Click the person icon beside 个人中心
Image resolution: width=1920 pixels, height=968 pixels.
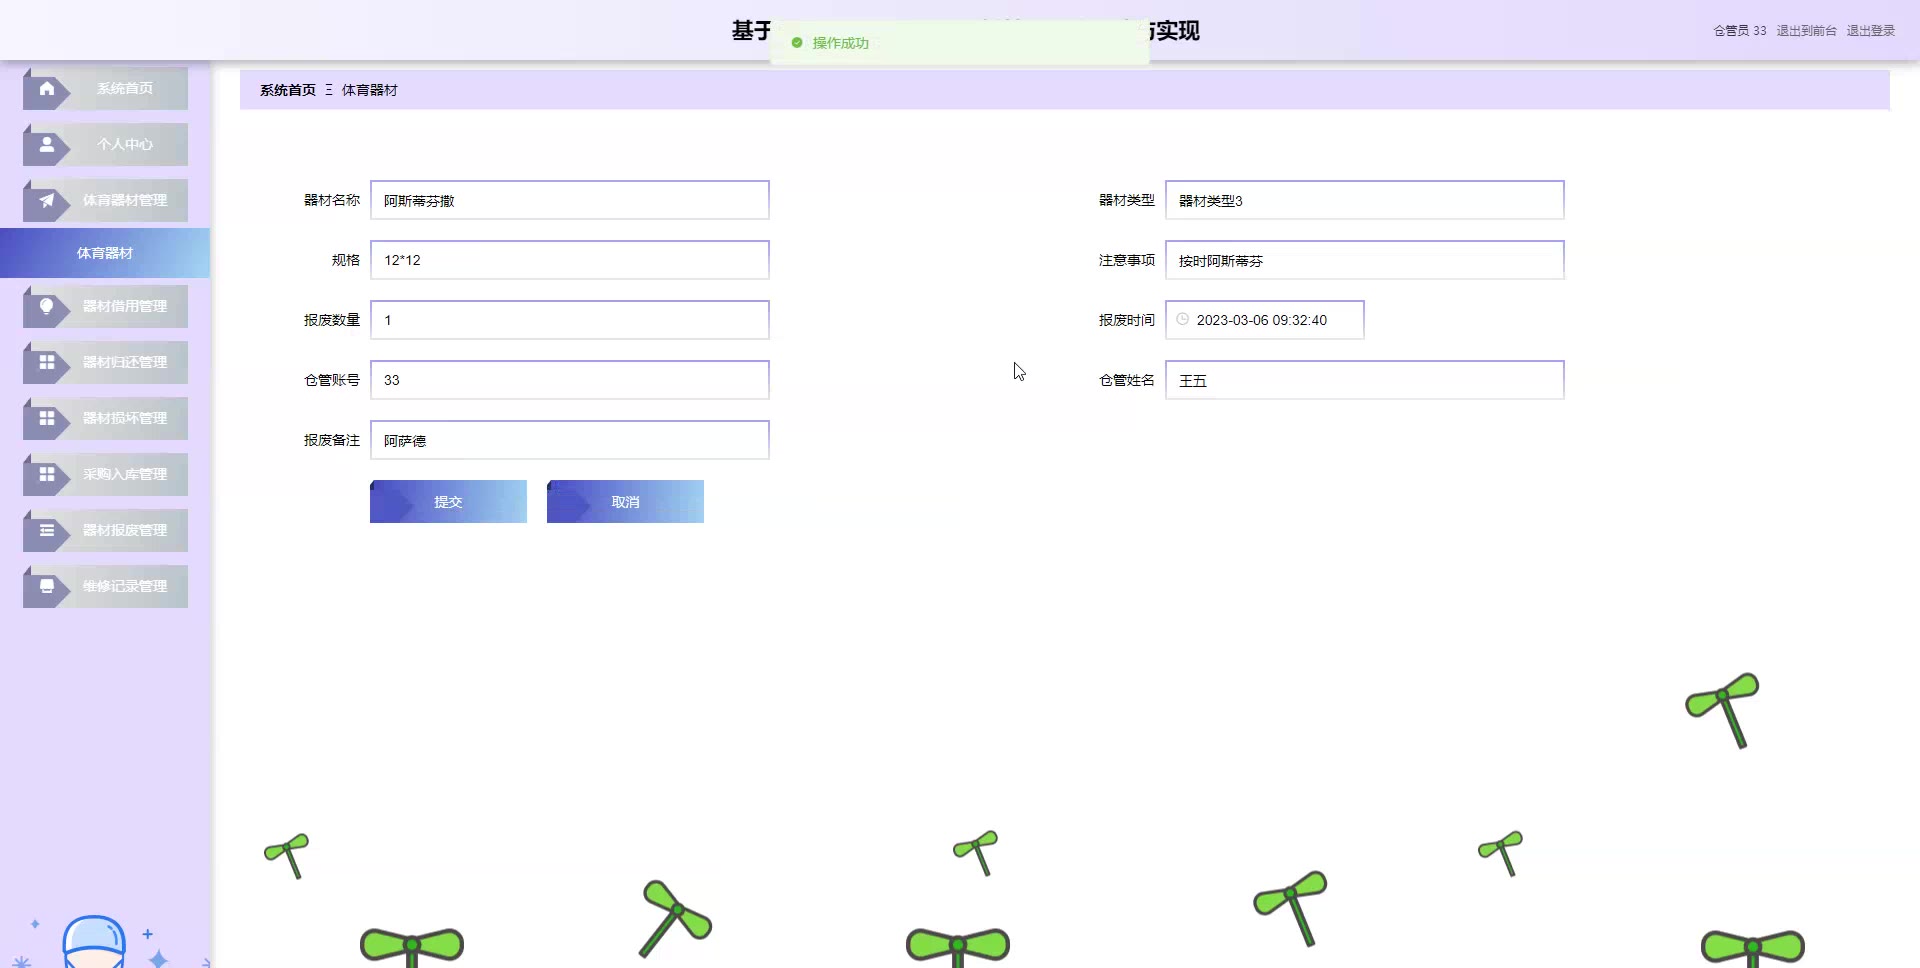point(46,144)
